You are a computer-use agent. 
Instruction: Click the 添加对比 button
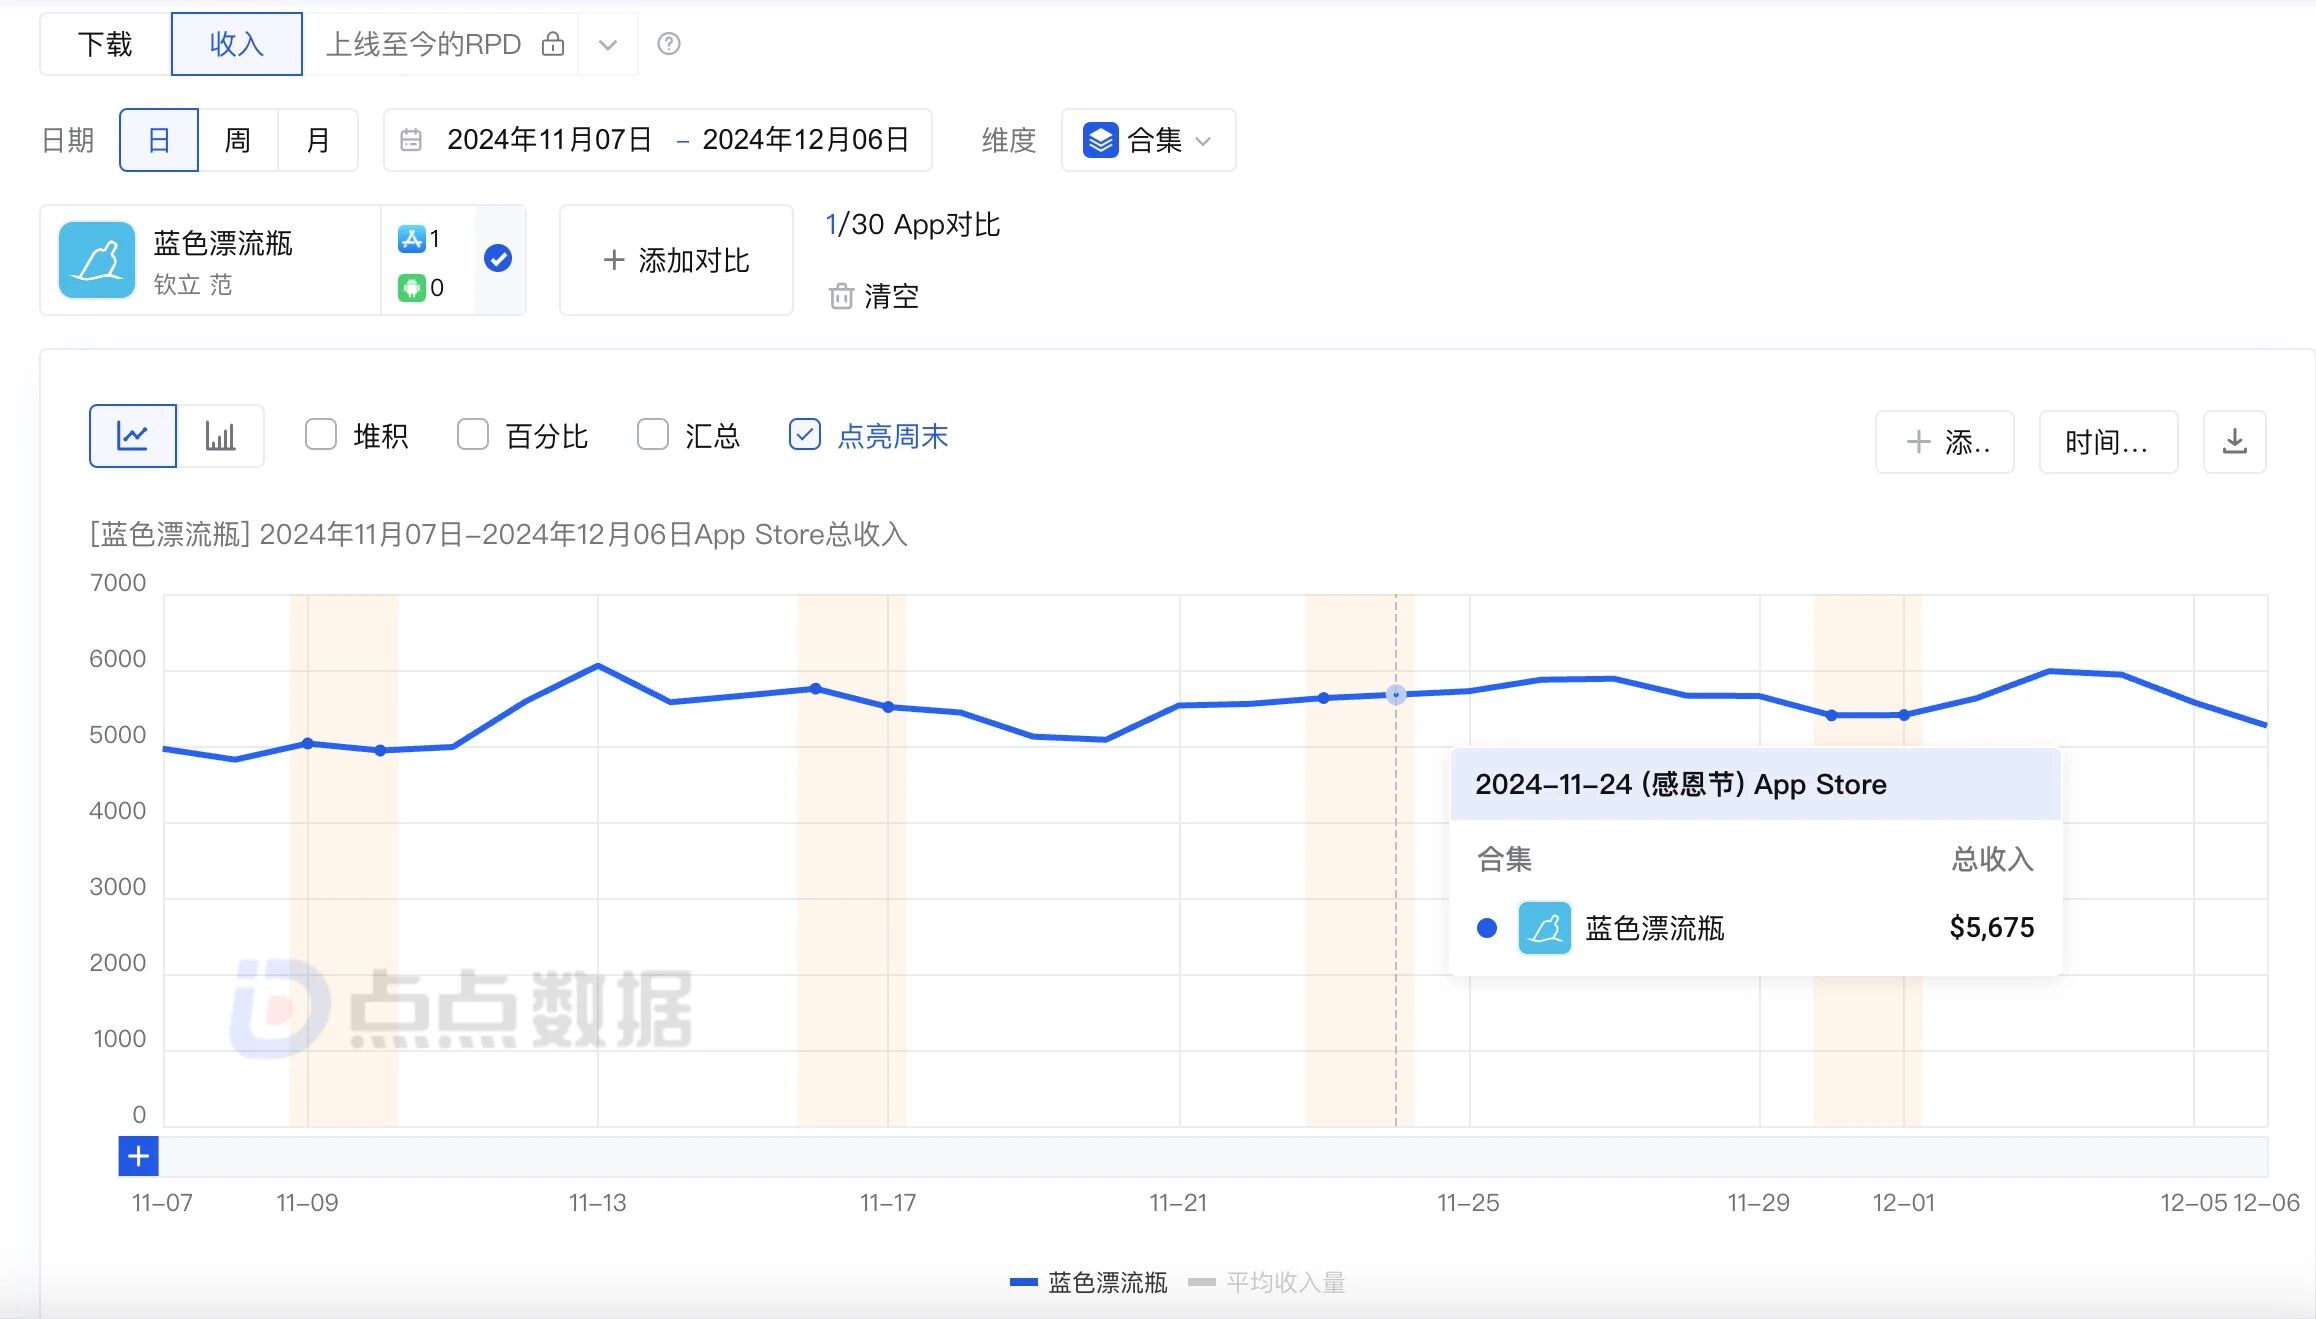tap(676, 259)
